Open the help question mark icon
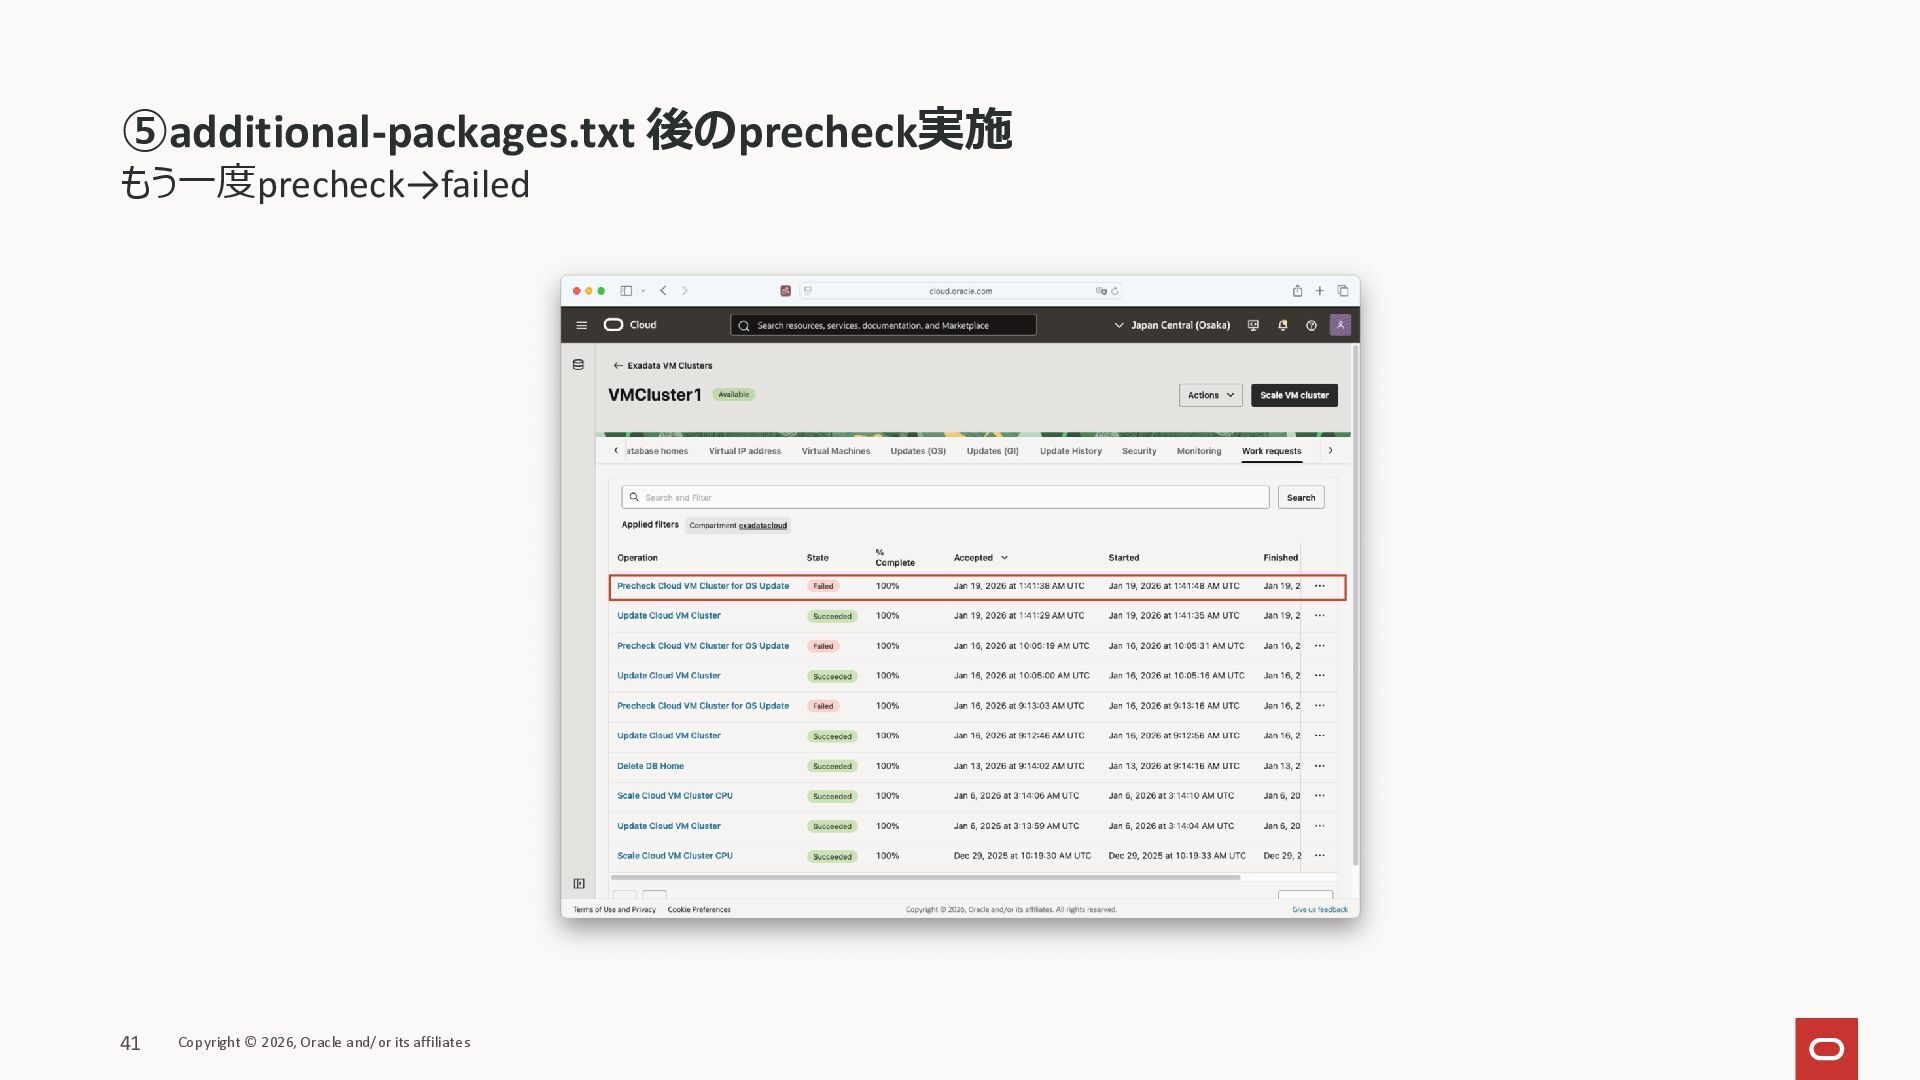Screen dimensions: 1920x1080 click(1311, 325)
